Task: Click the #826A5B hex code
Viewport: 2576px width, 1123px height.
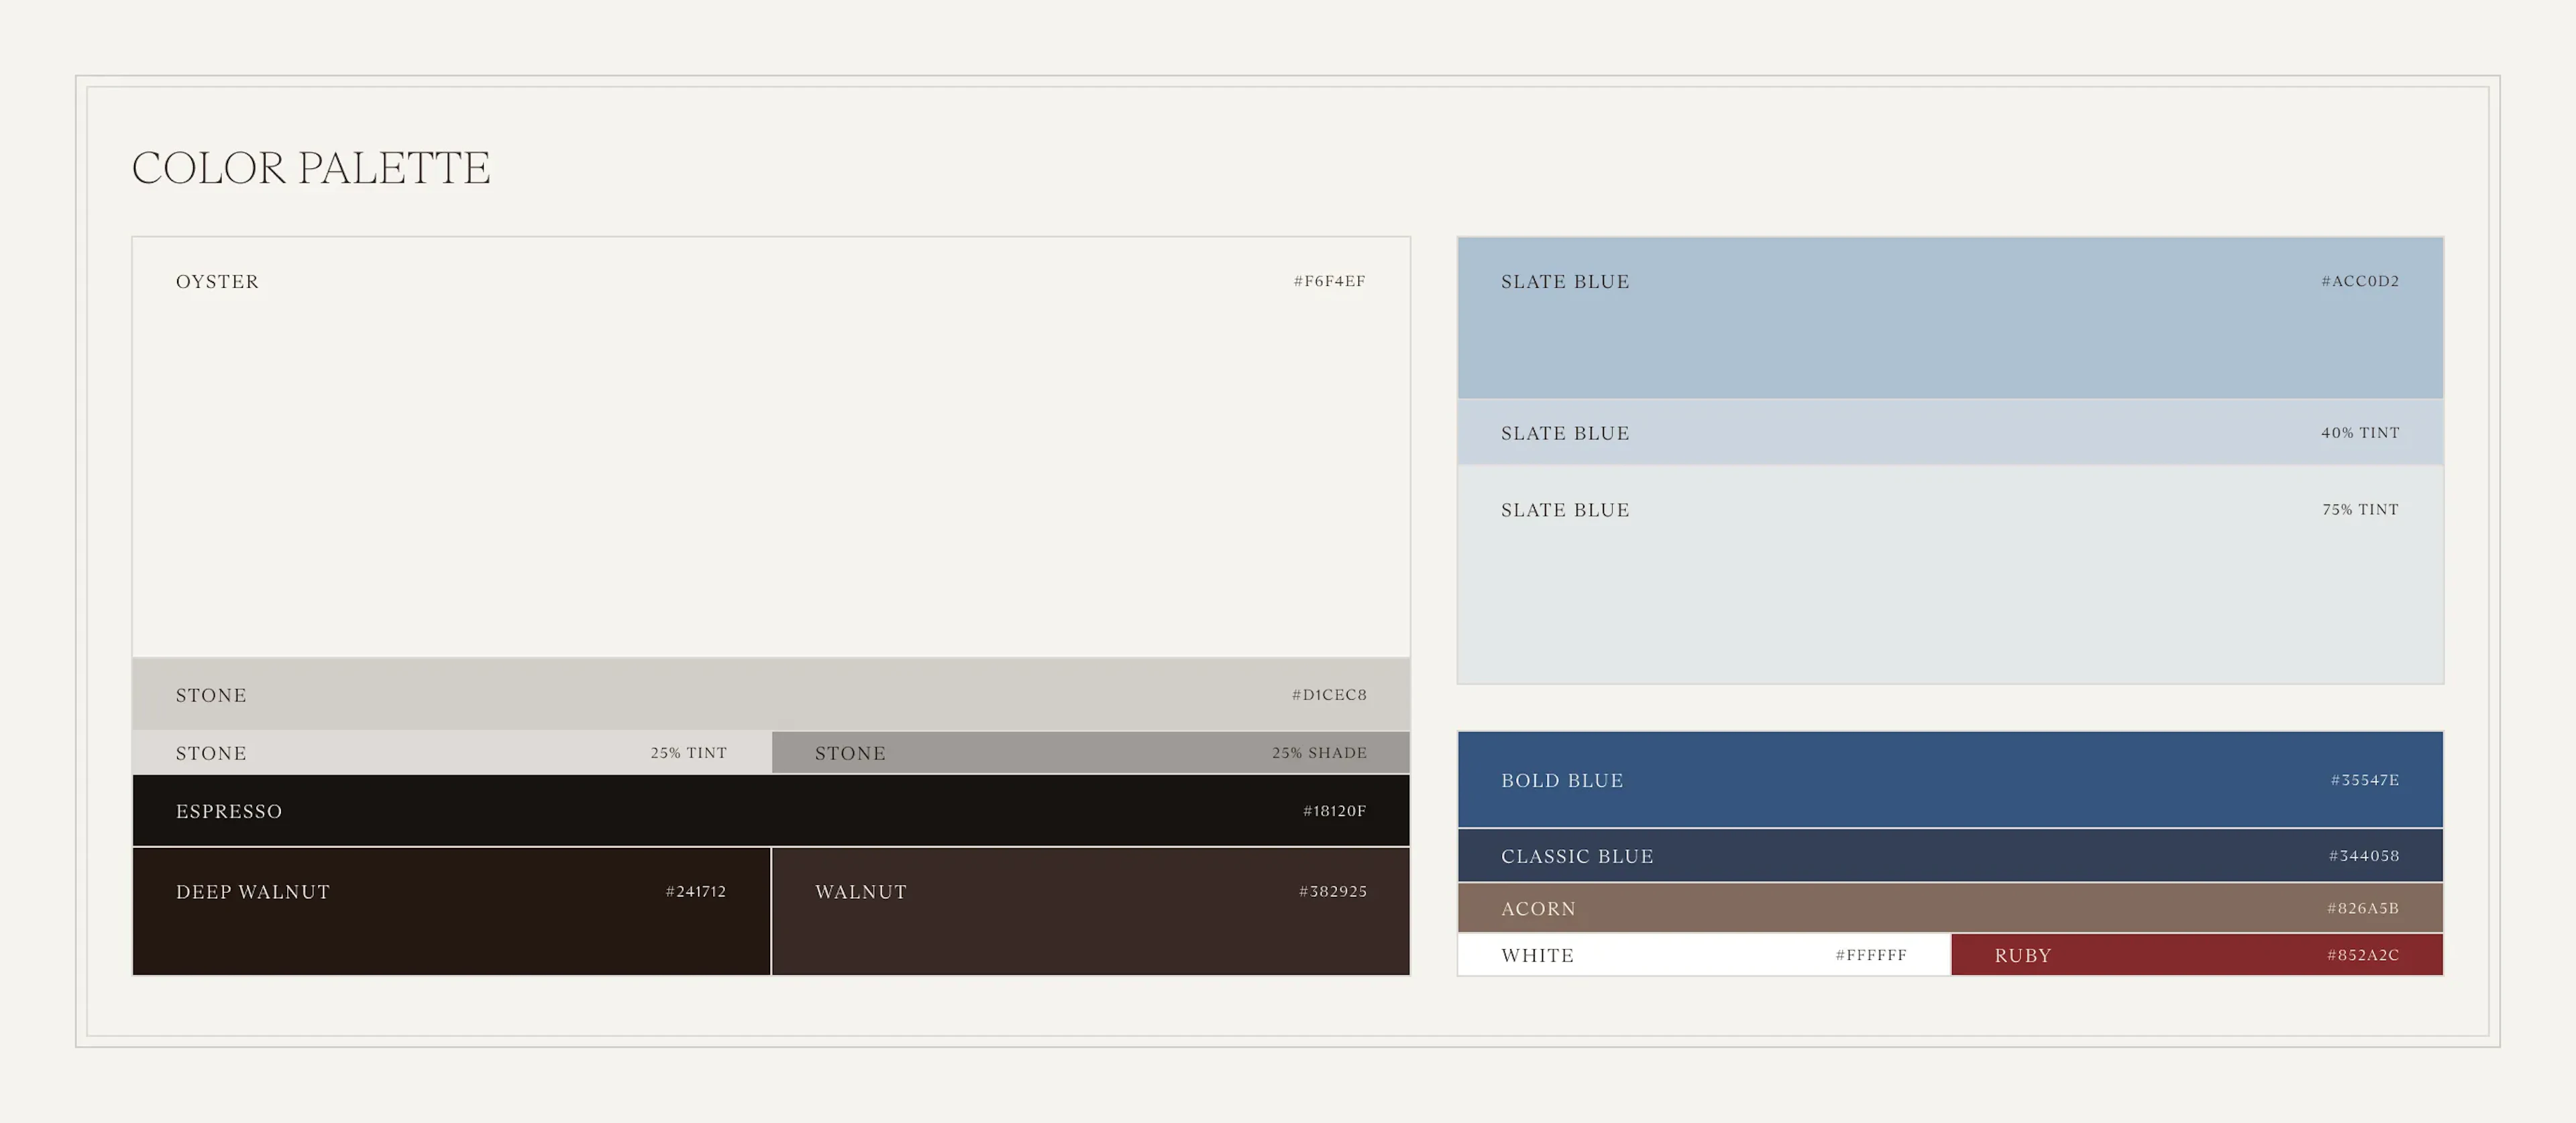Action: click(2363, 908)
